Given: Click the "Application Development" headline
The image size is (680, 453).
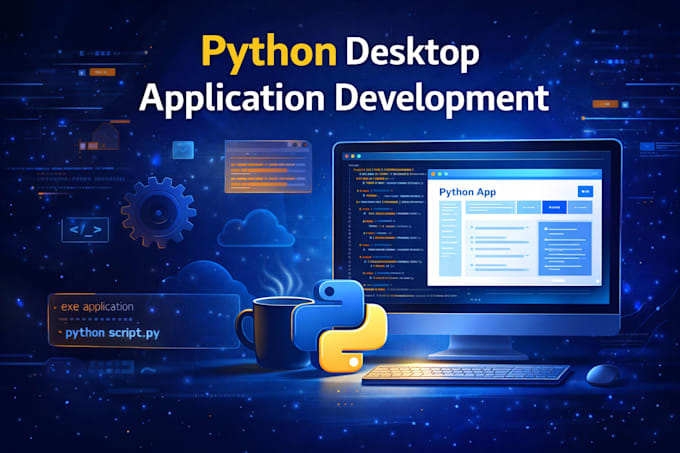Looking at the screenshot, I should pos(344,99).
